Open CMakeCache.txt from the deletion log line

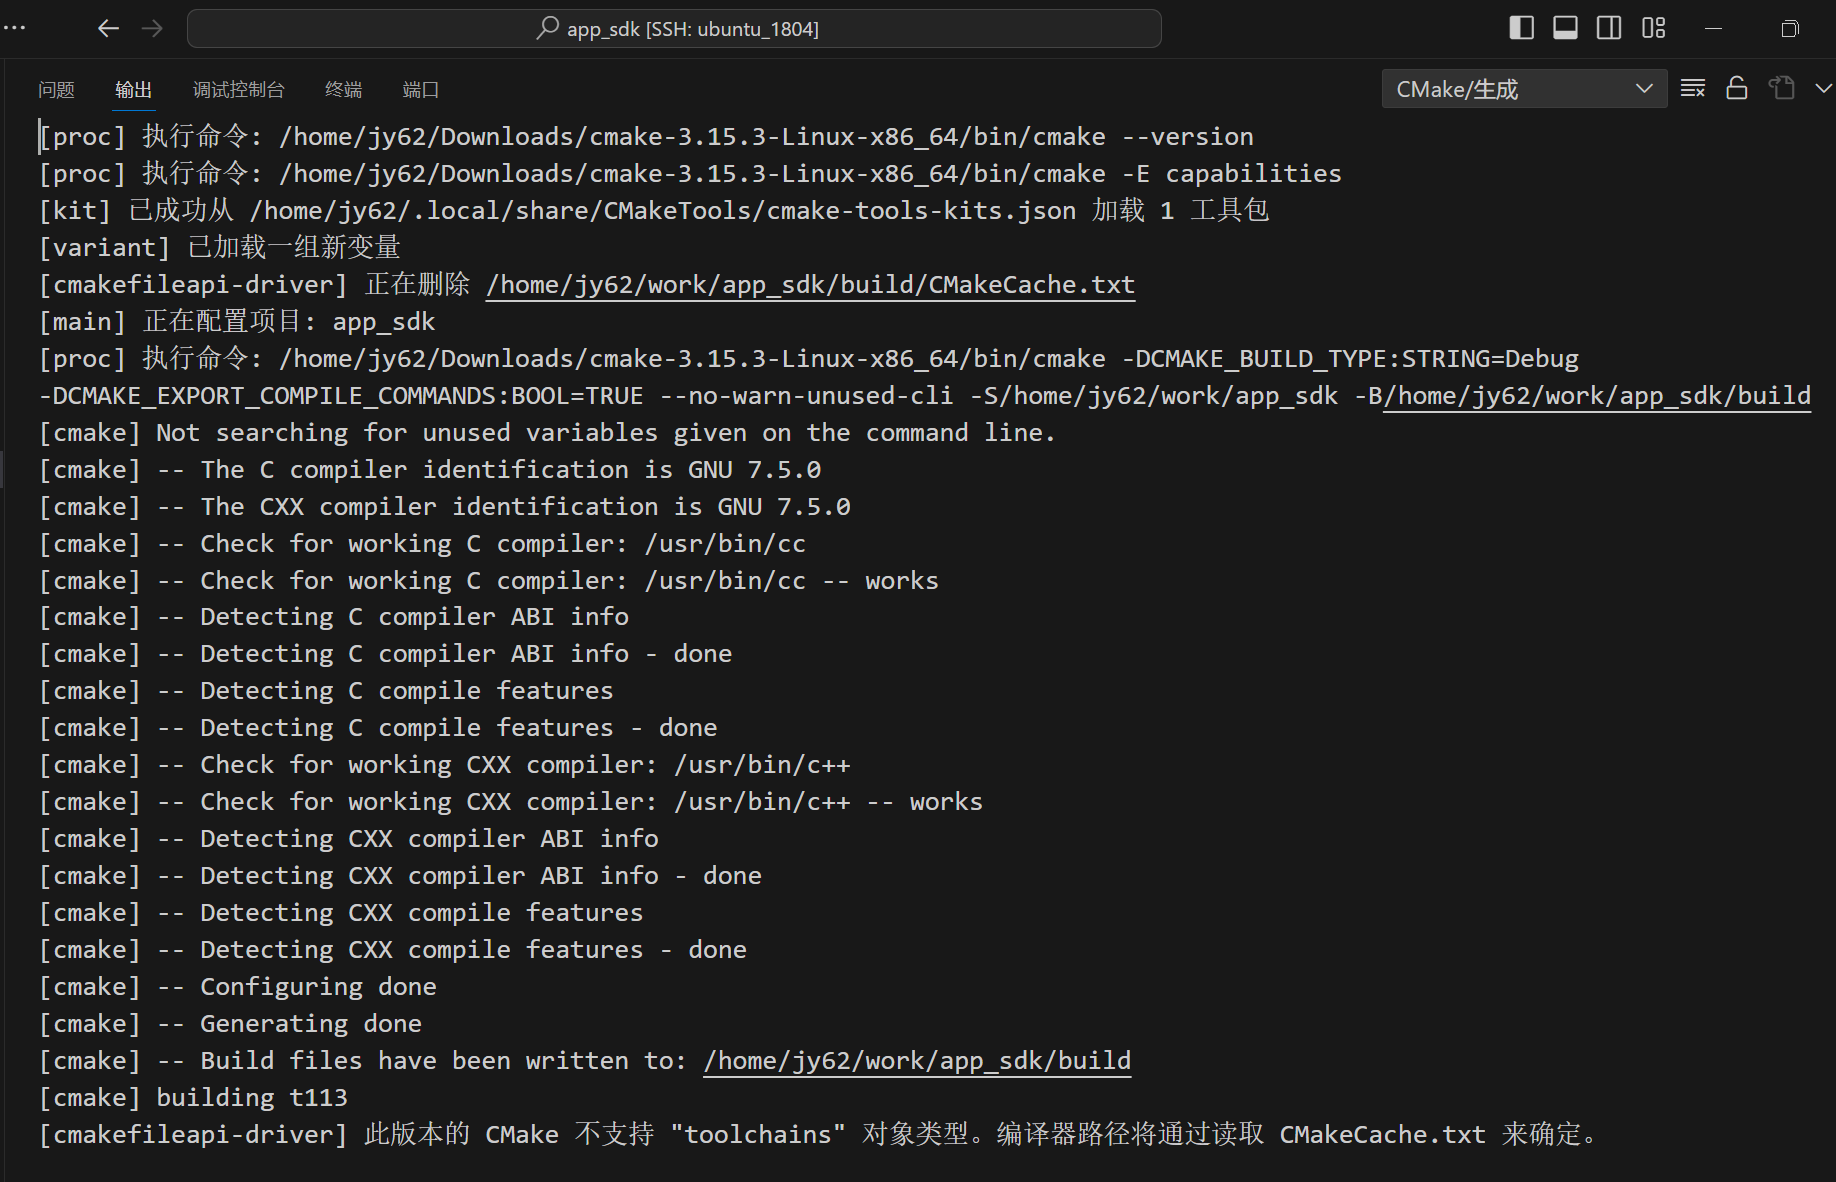click(810, 284)
